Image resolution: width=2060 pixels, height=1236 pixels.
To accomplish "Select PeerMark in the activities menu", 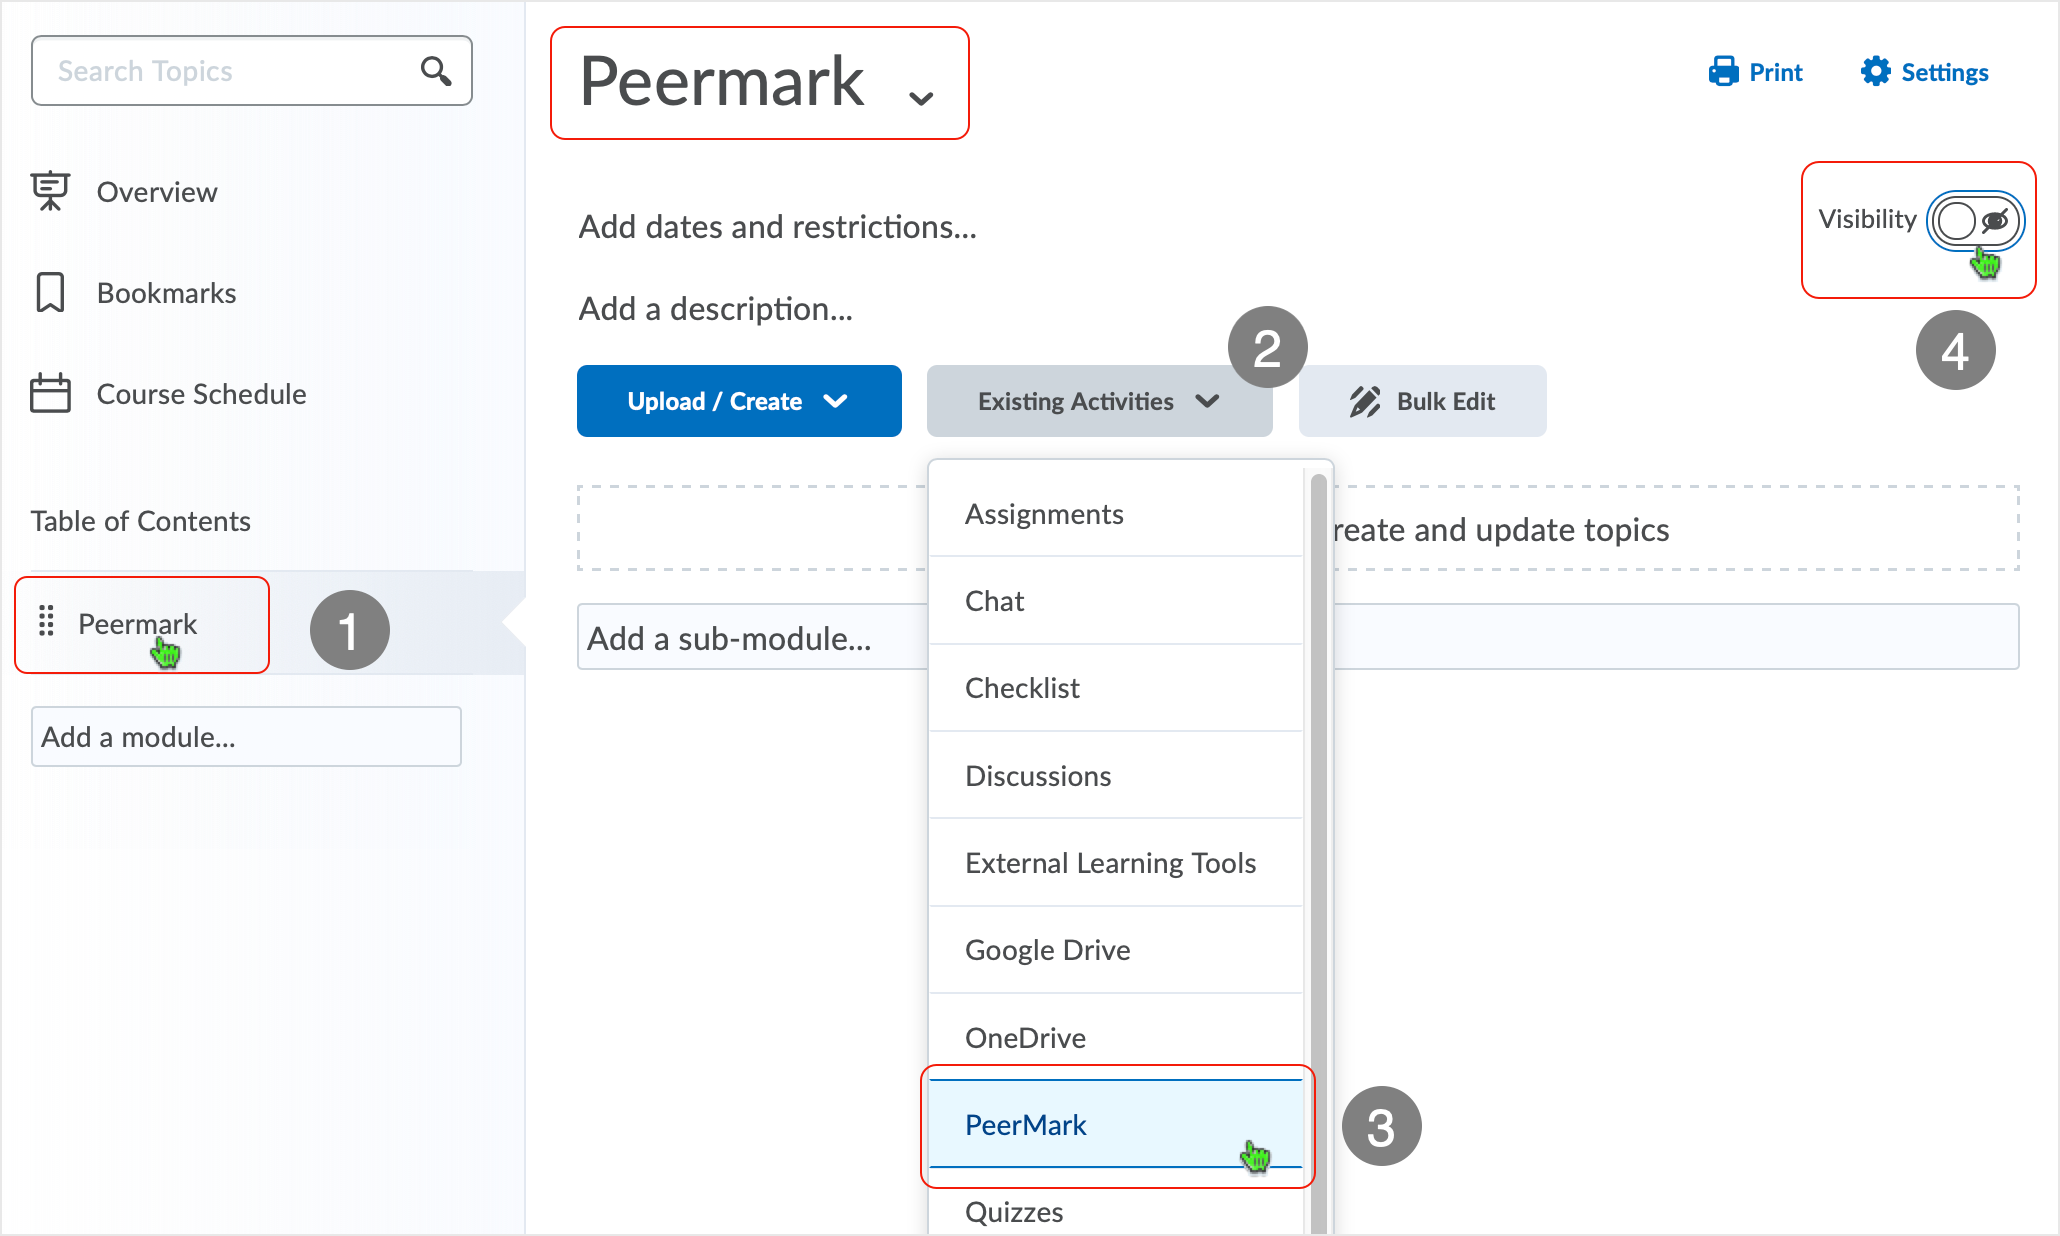I will 1116,1124.
